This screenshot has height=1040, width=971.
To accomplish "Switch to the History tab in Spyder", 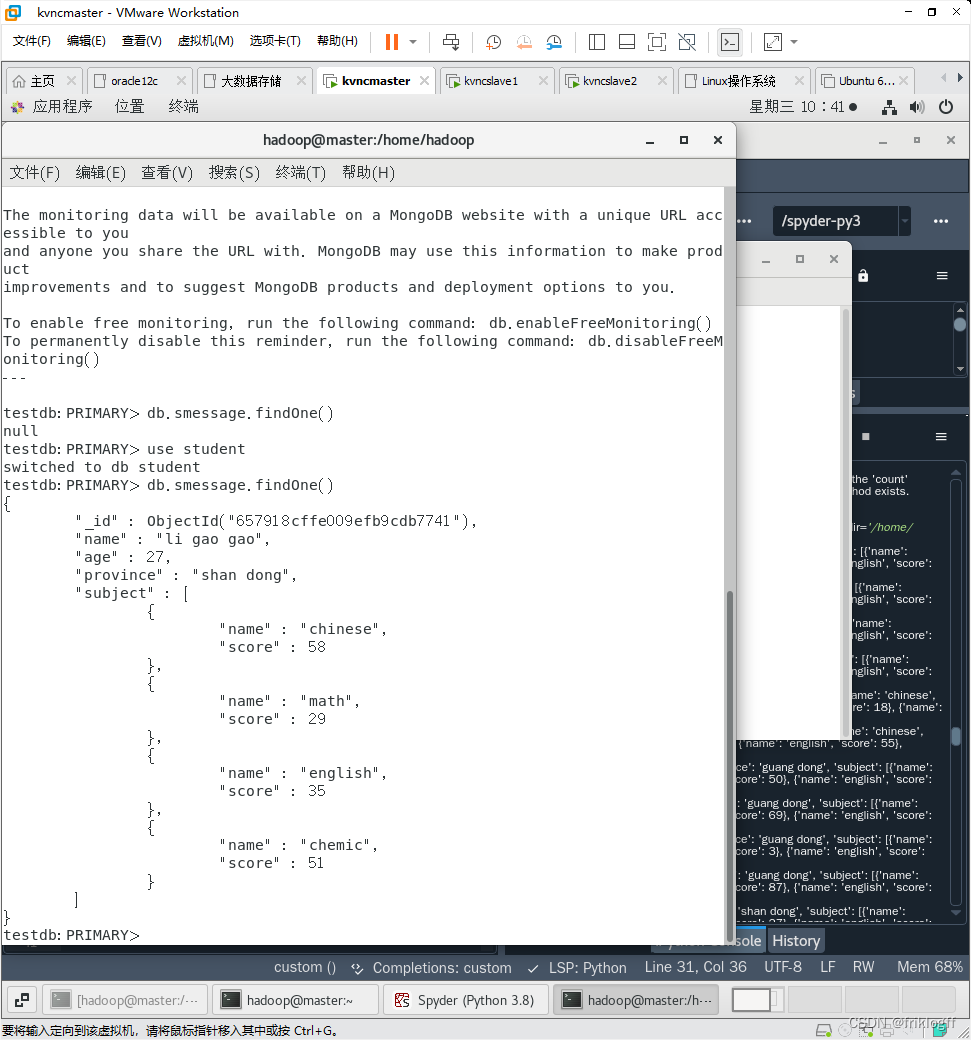I will [795, 940].
